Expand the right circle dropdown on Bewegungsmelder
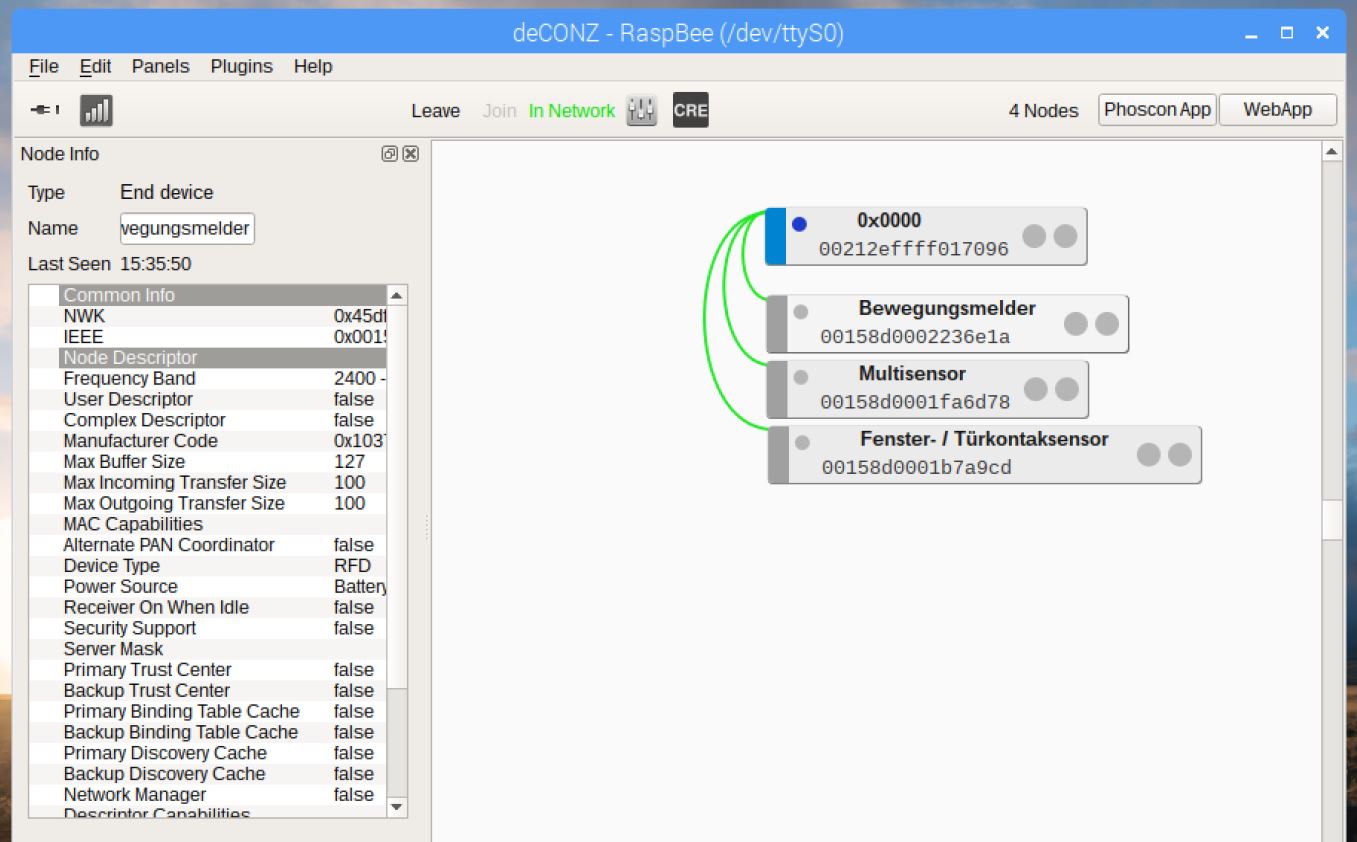The image size is (1357, 842). pos(1107,324)
